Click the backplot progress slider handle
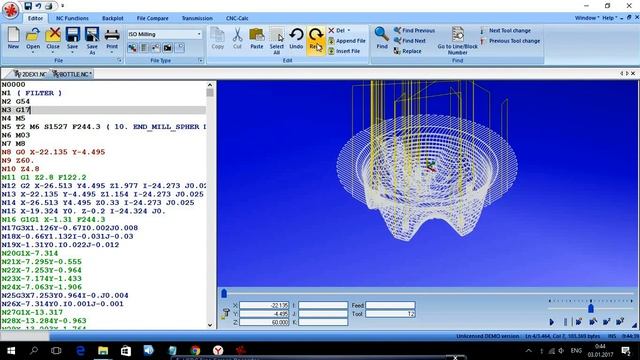 pos(224,293)
